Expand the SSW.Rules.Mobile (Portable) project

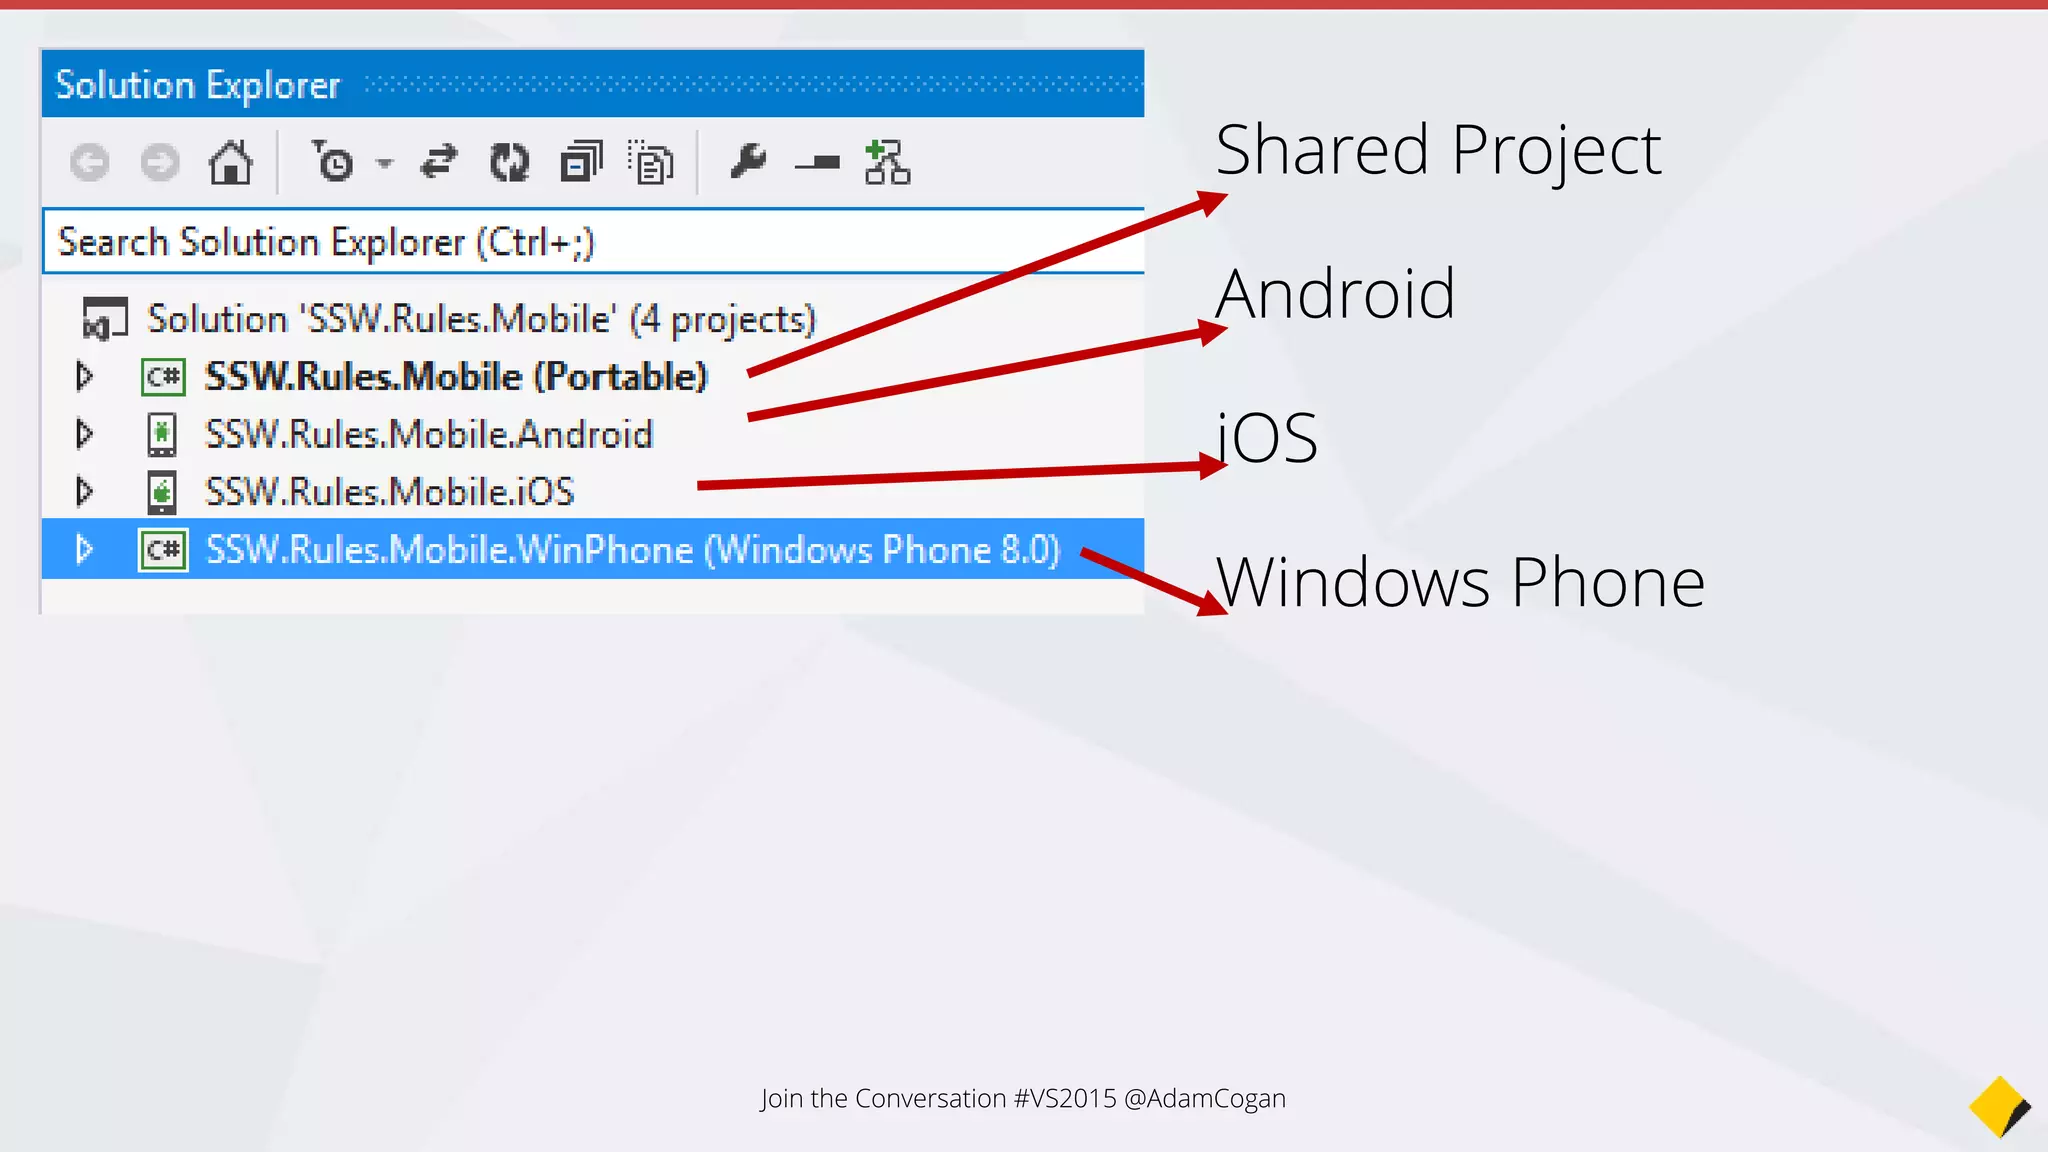(x=85, y=376)
